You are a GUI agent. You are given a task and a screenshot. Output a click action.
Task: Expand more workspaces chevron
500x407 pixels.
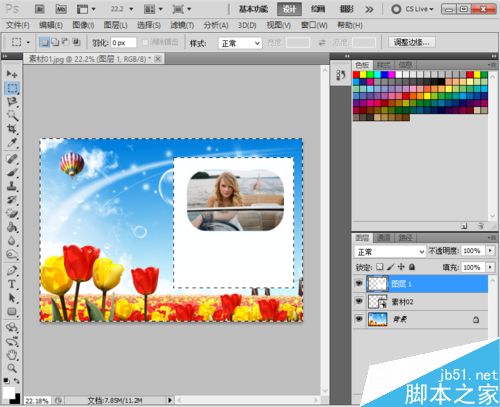click(x=369, y=9)
